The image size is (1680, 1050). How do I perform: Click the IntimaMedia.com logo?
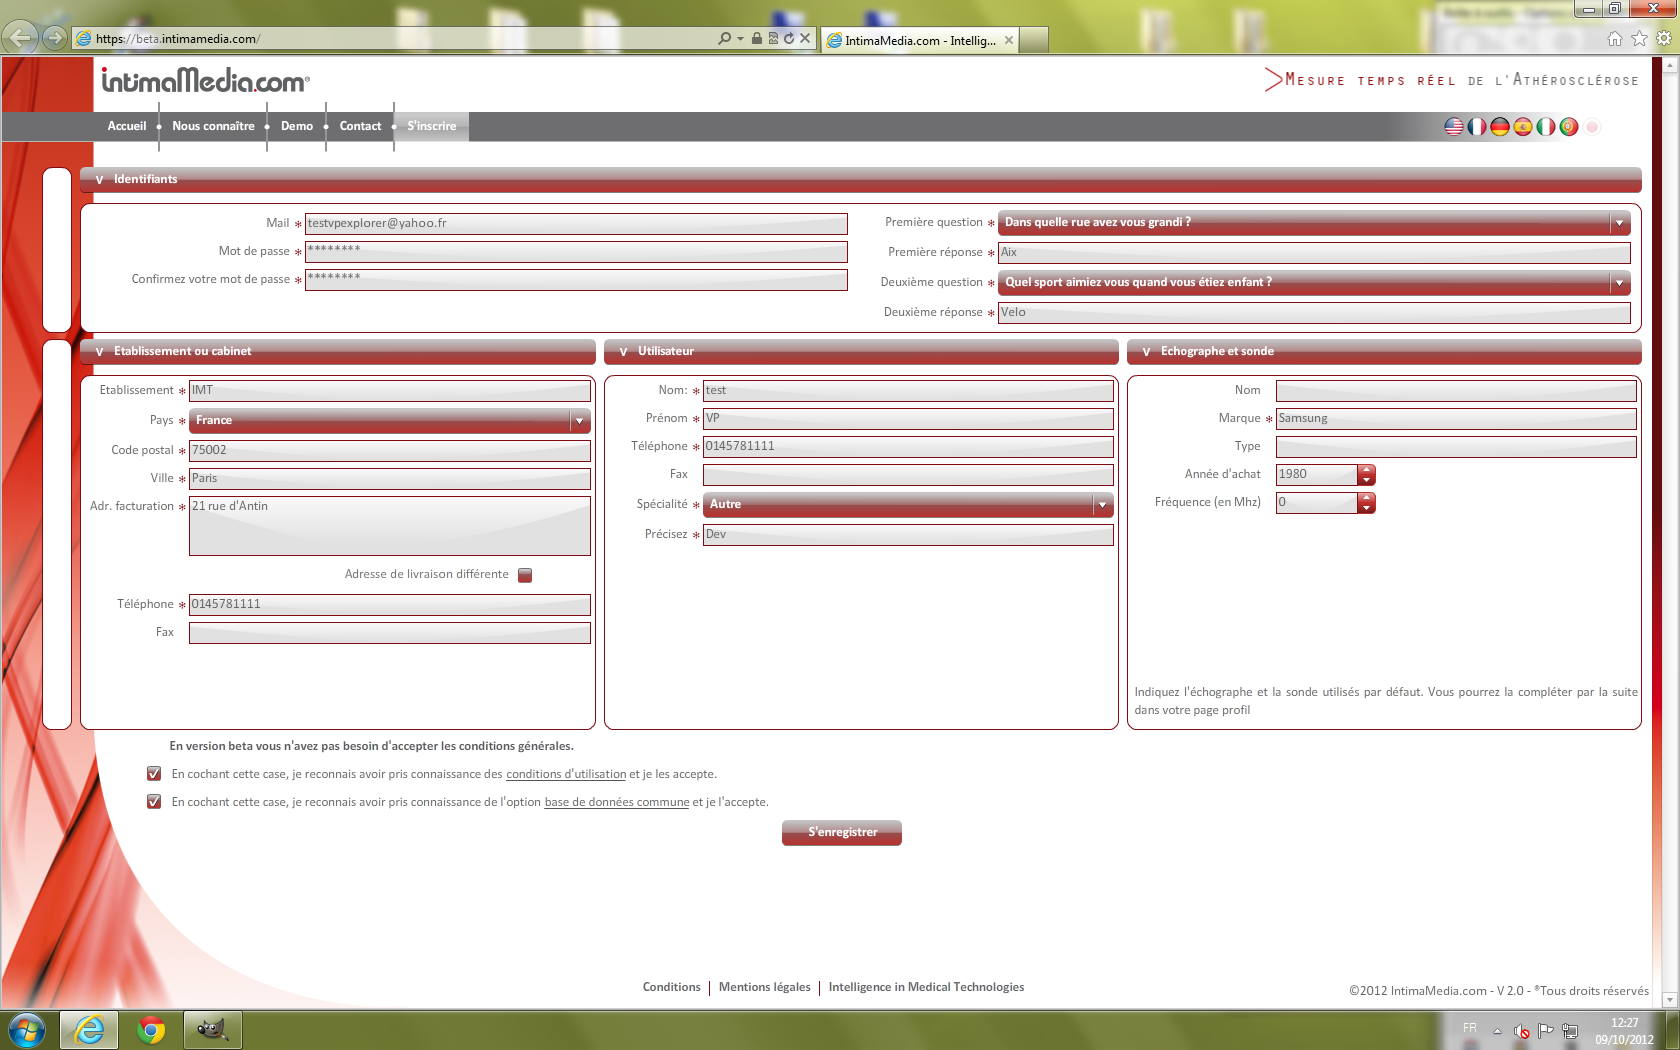click(205, 80)
